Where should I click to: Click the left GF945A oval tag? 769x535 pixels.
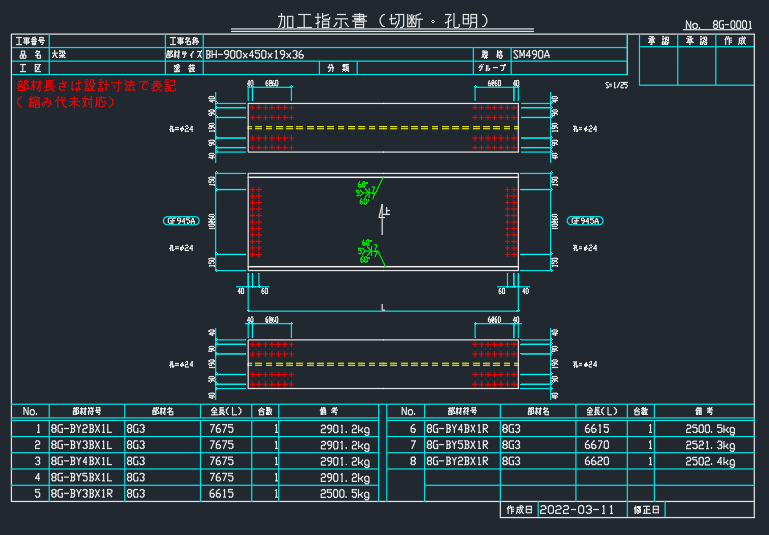coord(182,221)
